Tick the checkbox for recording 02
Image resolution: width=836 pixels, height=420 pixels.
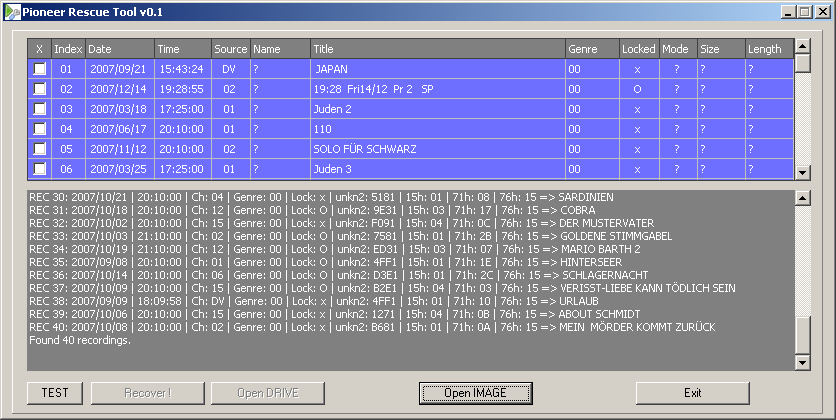pos(39,88)
